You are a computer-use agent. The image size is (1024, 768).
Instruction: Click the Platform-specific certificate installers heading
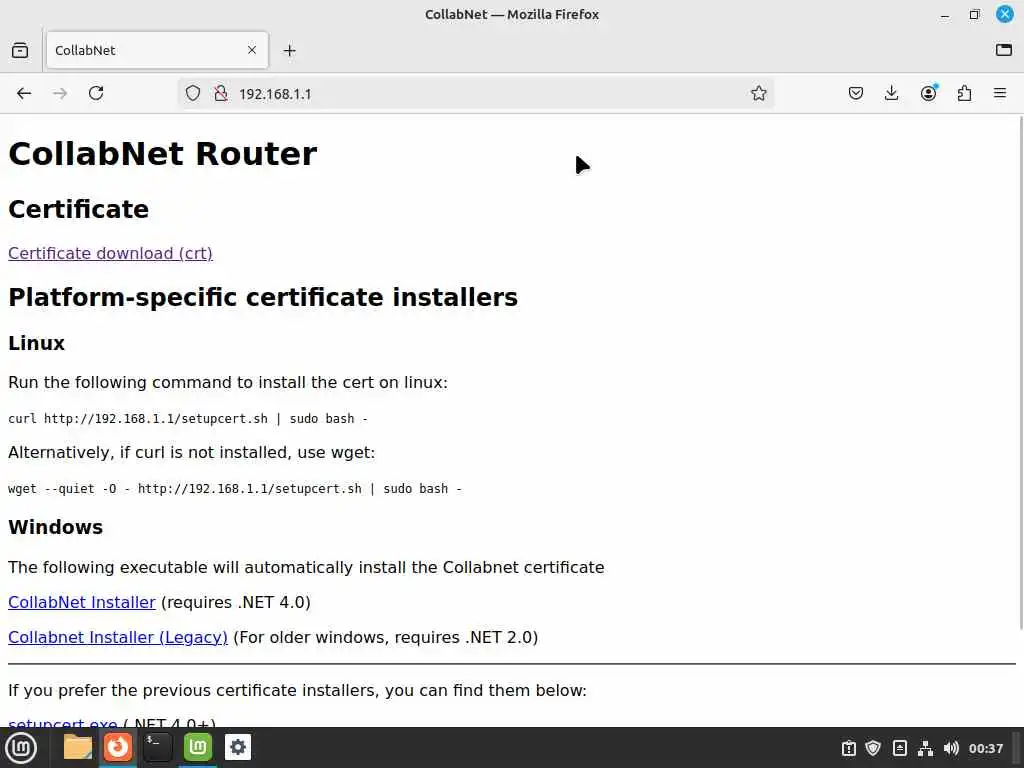263,297
